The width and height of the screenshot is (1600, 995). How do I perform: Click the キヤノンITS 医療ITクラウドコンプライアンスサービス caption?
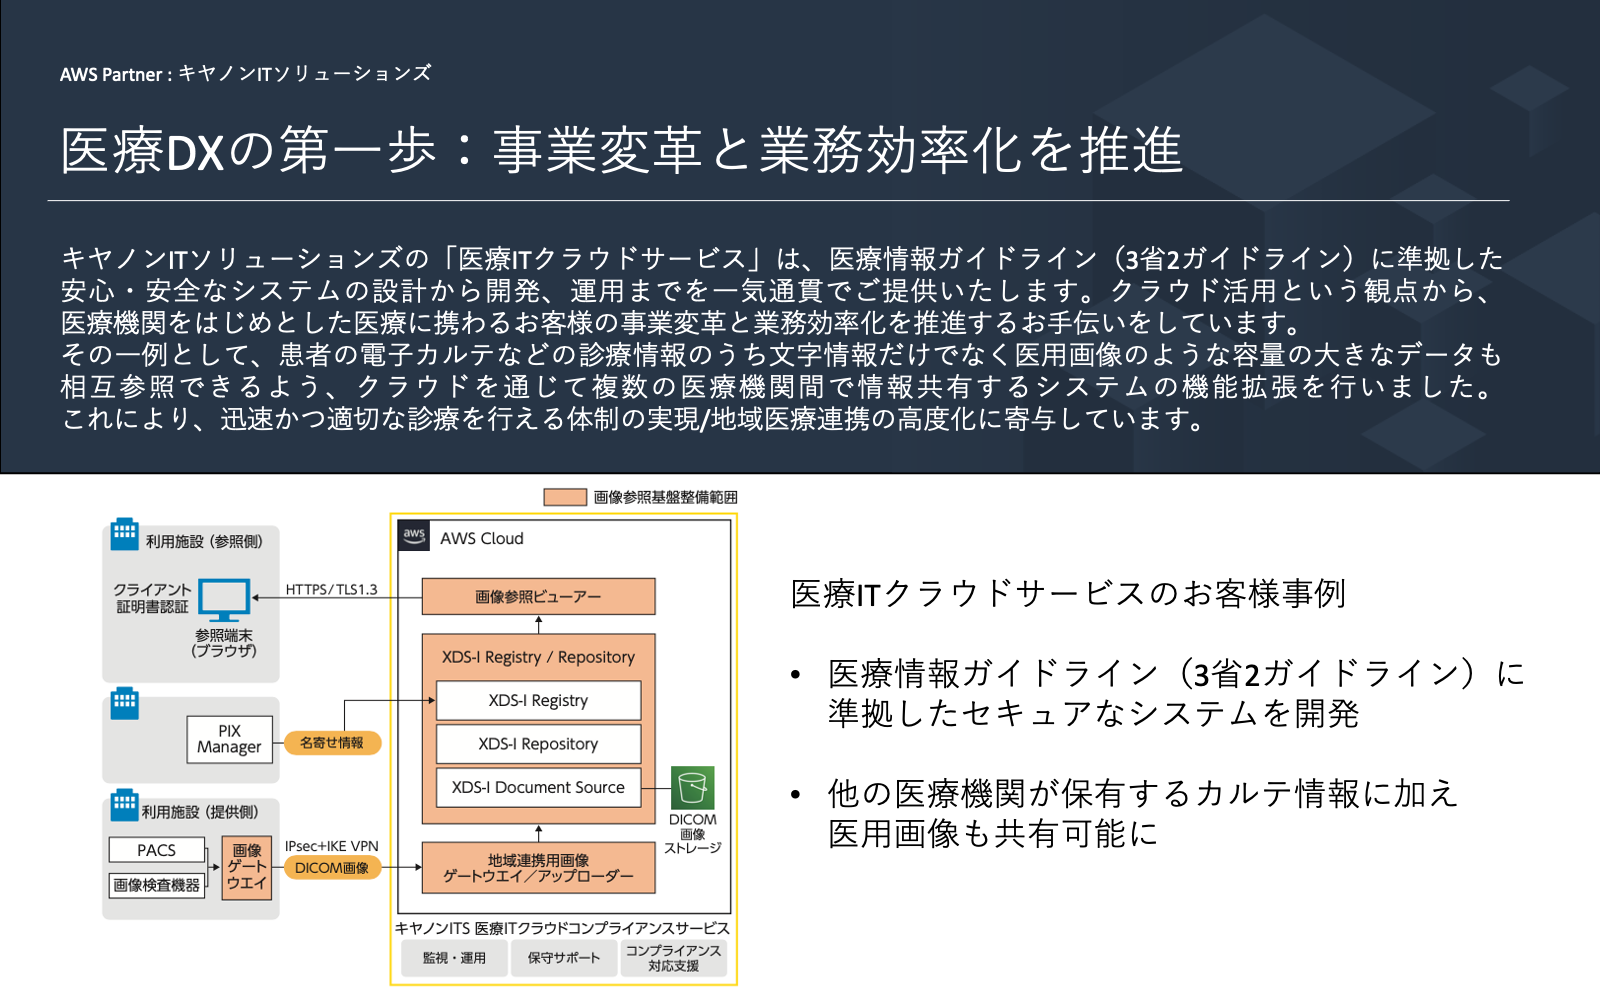point(562,928)
